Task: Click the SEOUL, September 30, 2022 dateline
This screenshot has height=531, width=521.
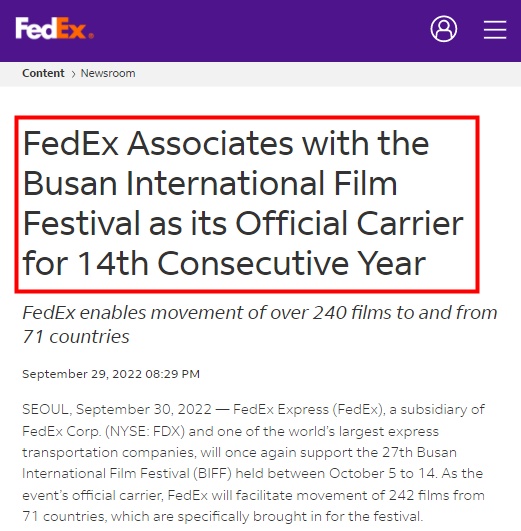Action: click(117, 409)
